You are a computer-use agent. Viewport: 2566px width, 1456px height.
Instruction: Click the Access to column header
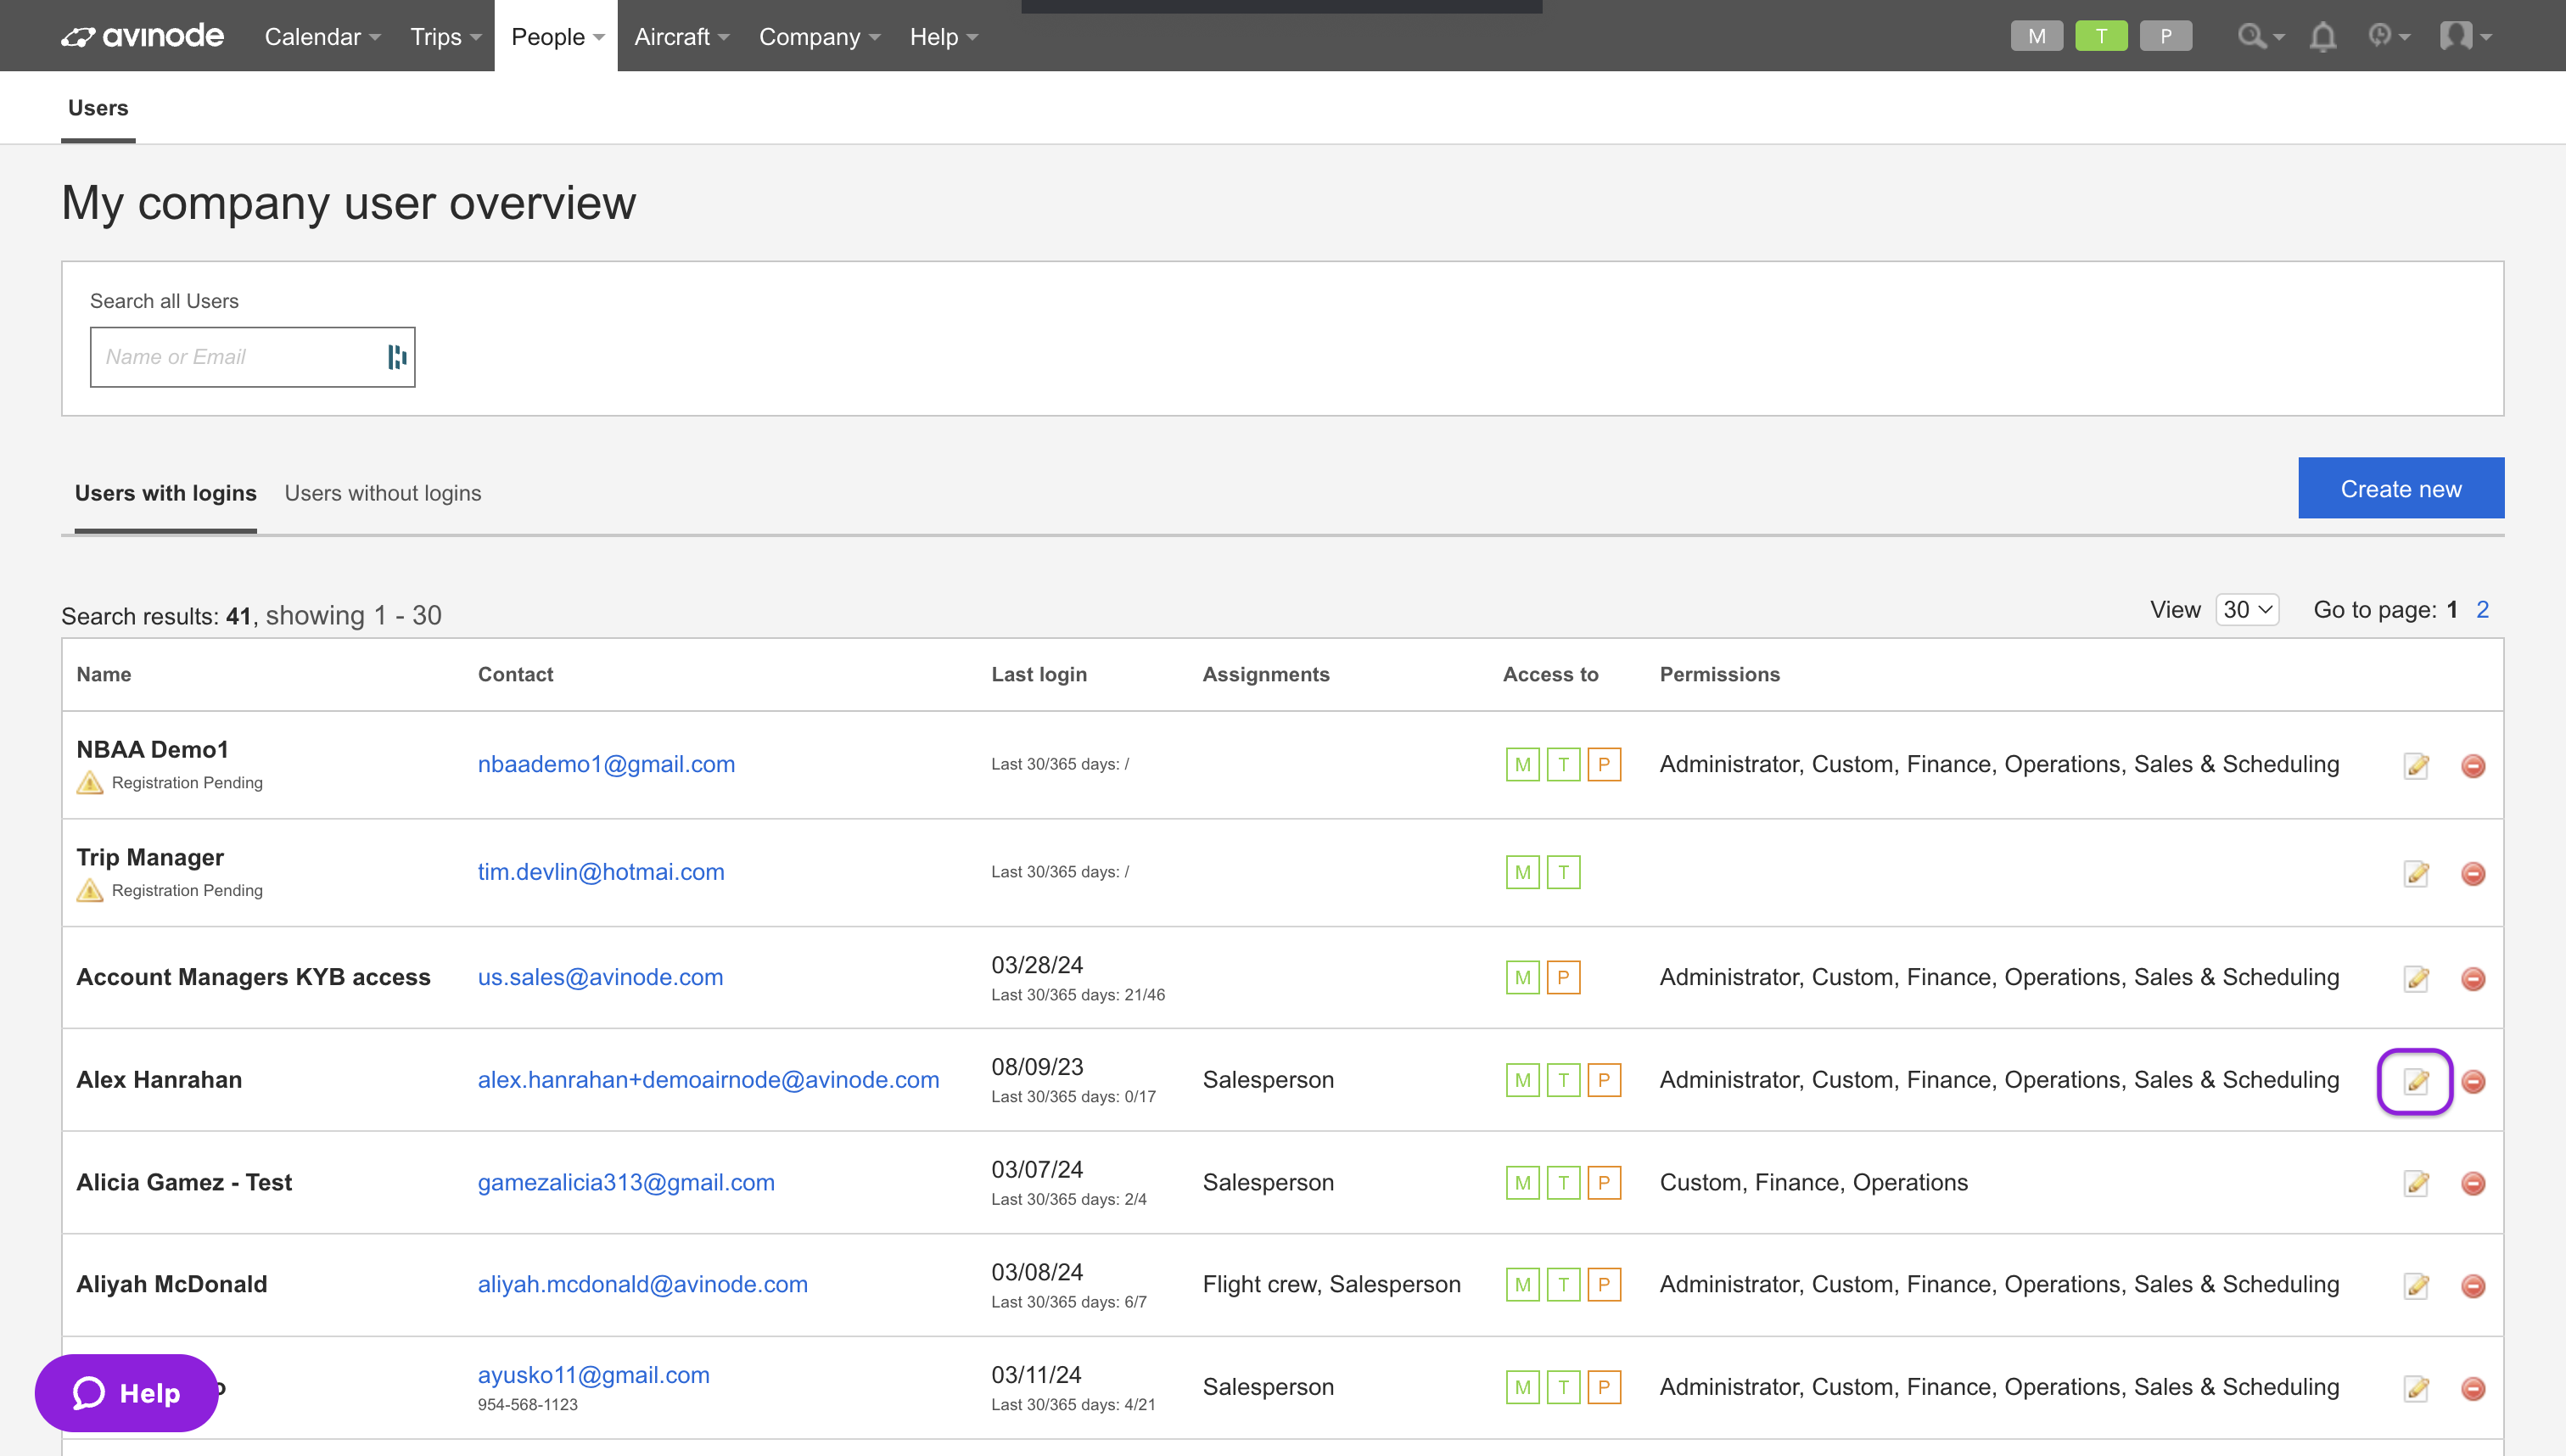(x=1551, y=675)
